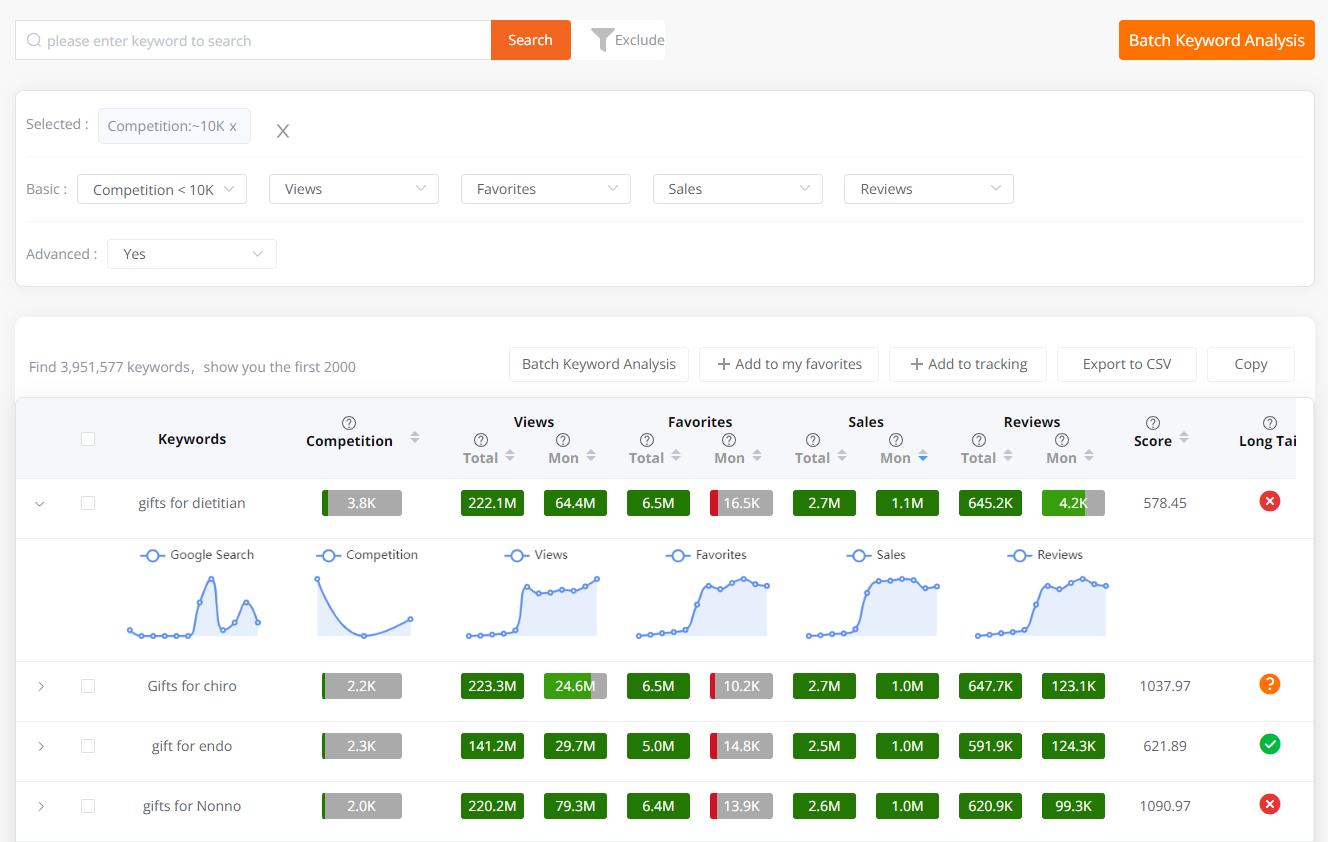This screenshot has height=842, width=1328.
Task: Click the Competition column help icon
Action: 349,423
